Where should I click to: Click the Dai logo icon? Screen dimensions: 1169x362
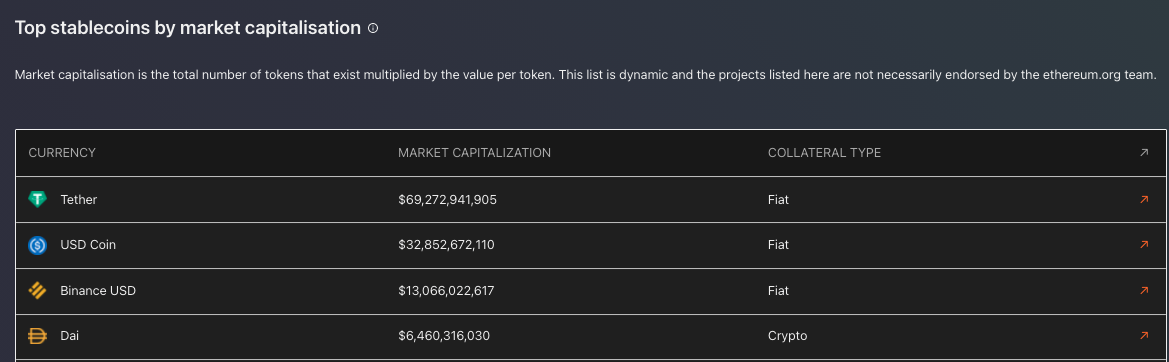tap(37, 336)
